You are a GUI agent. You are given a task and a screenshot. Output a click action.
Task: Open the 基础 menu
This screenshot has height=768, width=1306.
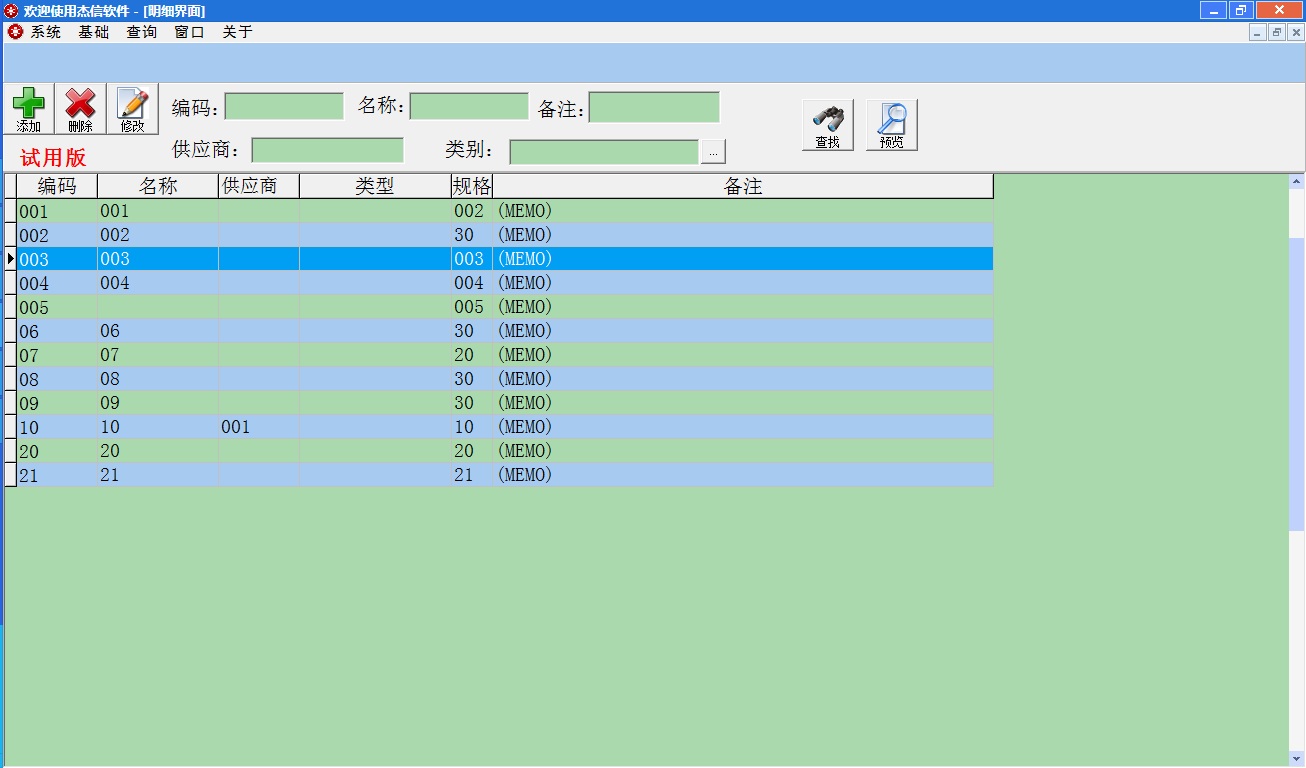click(94, 32)
